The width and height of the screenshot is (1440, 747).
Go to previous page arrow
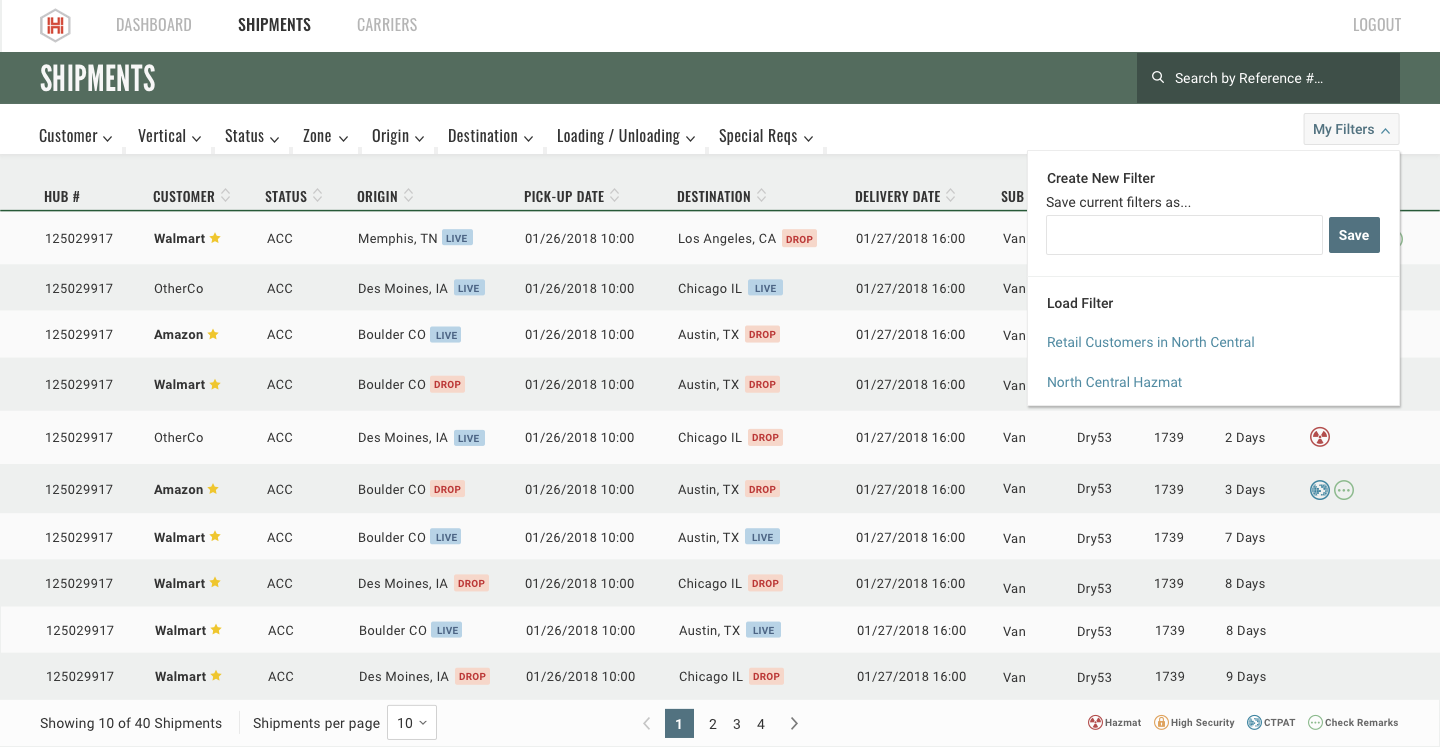[646, 723]
